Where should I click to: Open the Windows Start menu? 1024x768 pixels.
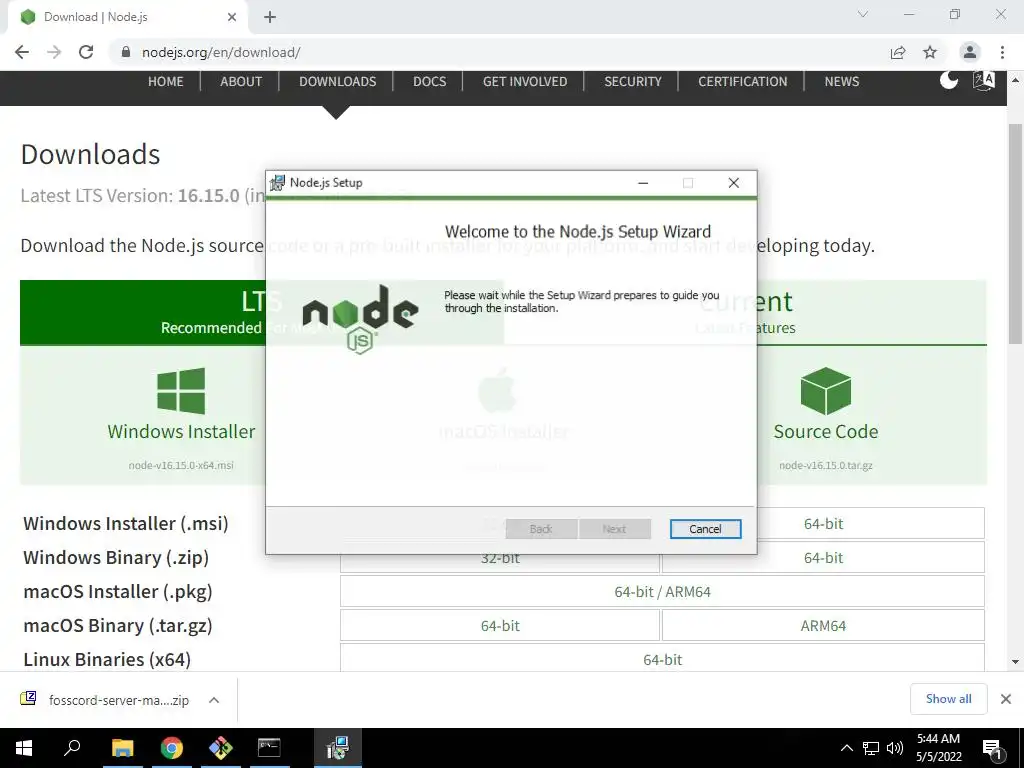click(24, 748)
